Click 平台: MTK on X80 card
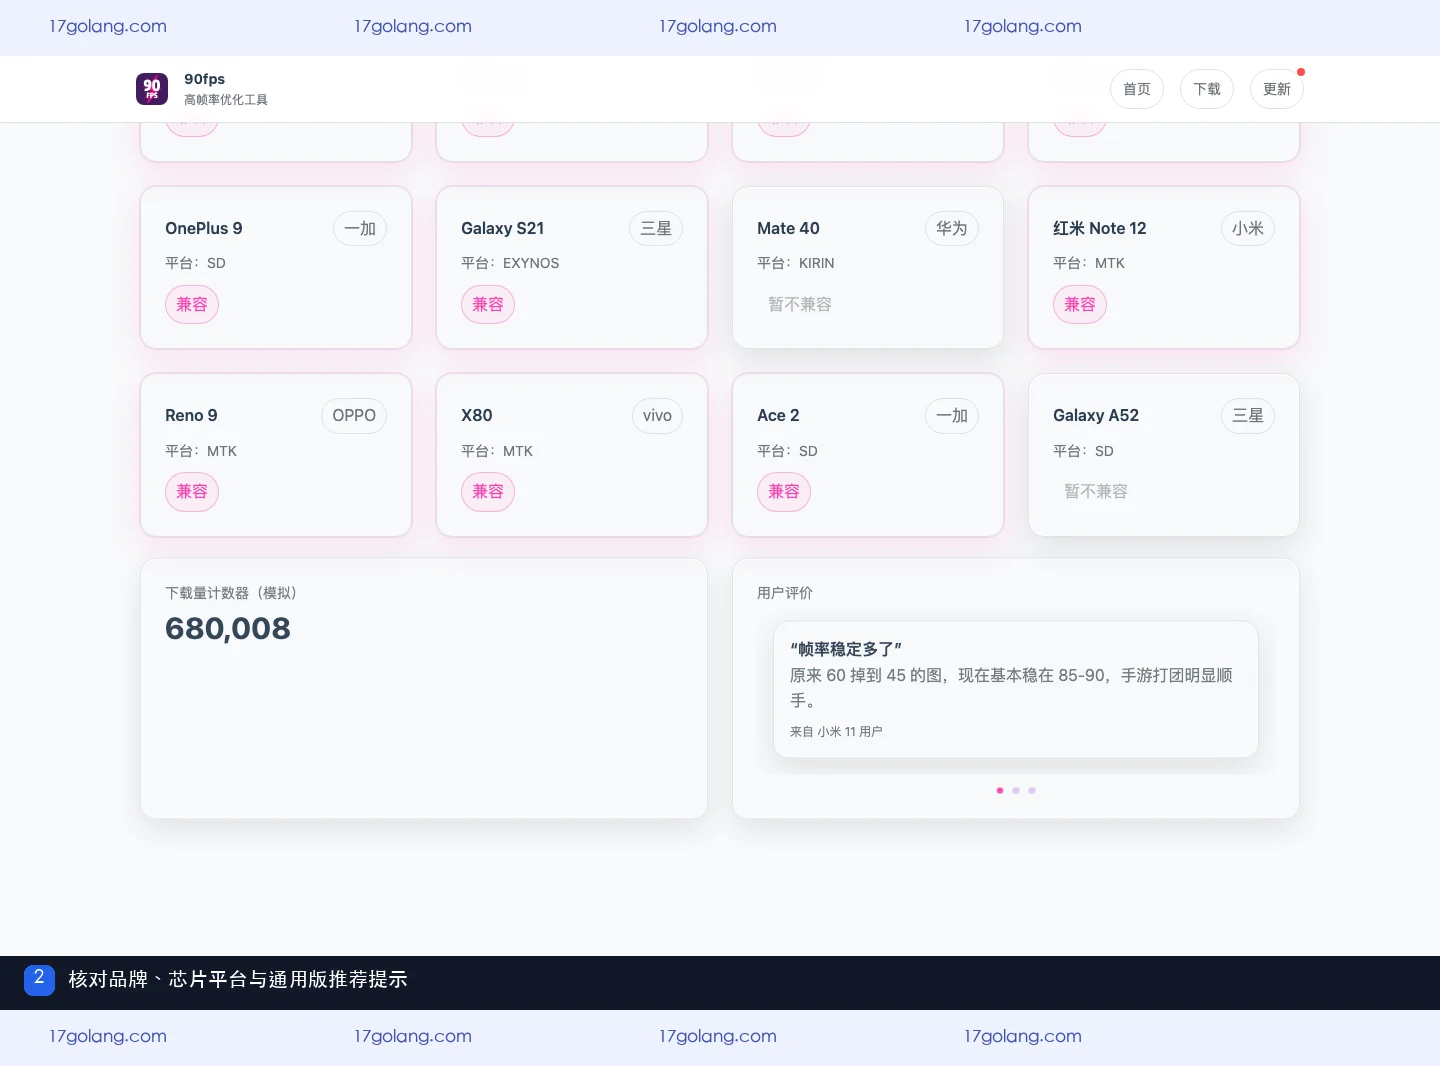Viewport: 1440px width, 1066px height. point(497,451)
